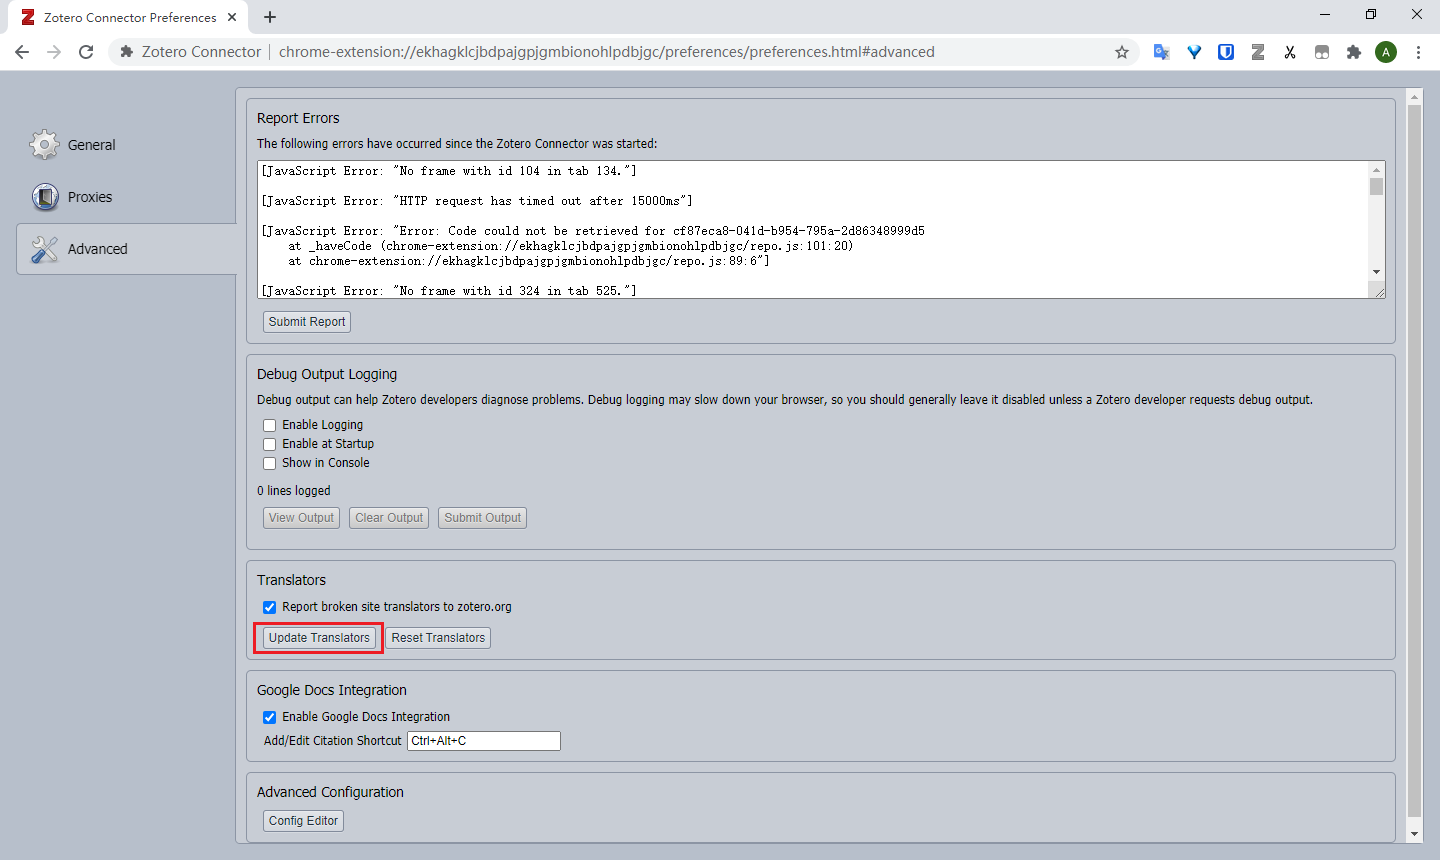This screenshot has width=1440, height=860.
Task: Click the General gear icon
Action: coord(45,145)
